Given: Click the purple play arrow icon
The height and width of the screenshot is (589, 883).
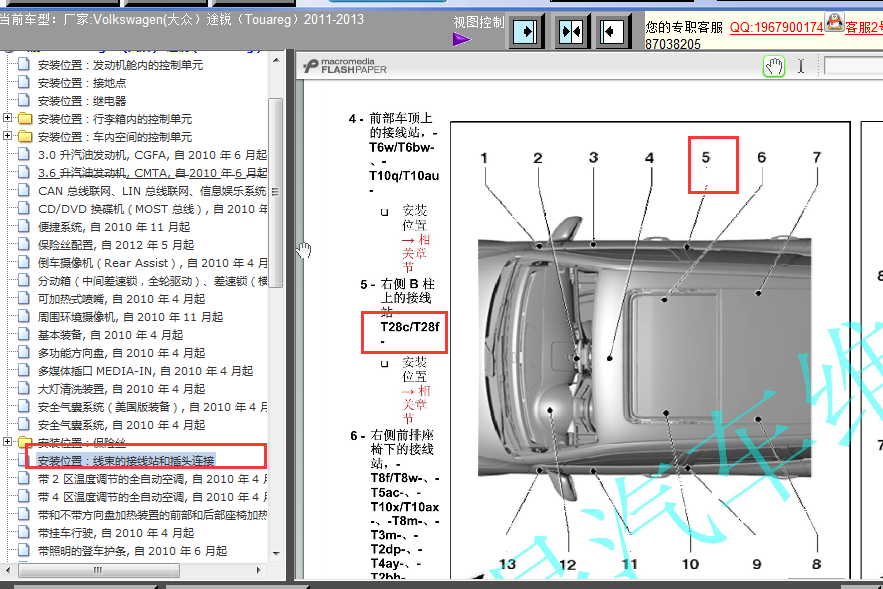Looking at the screenshot, I should (x=461, y=39).
